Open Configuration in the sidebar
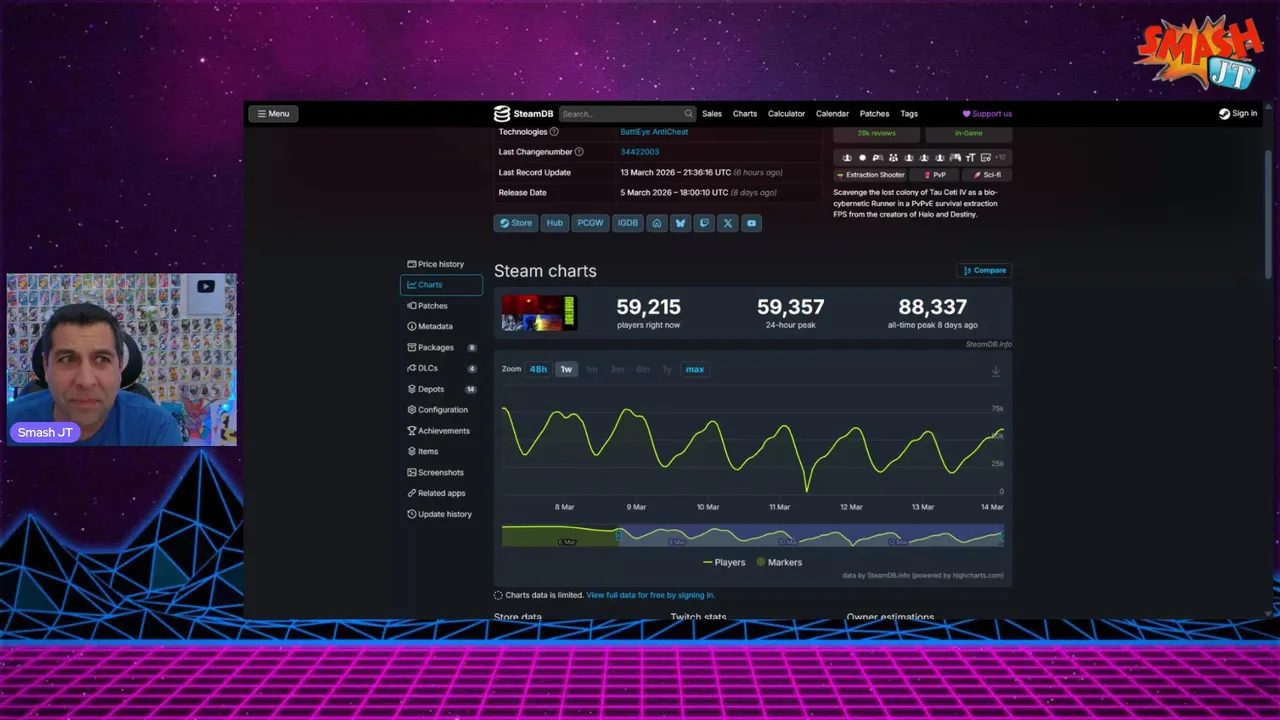This screenshot has height=720, width=1280. click(440, 410)
